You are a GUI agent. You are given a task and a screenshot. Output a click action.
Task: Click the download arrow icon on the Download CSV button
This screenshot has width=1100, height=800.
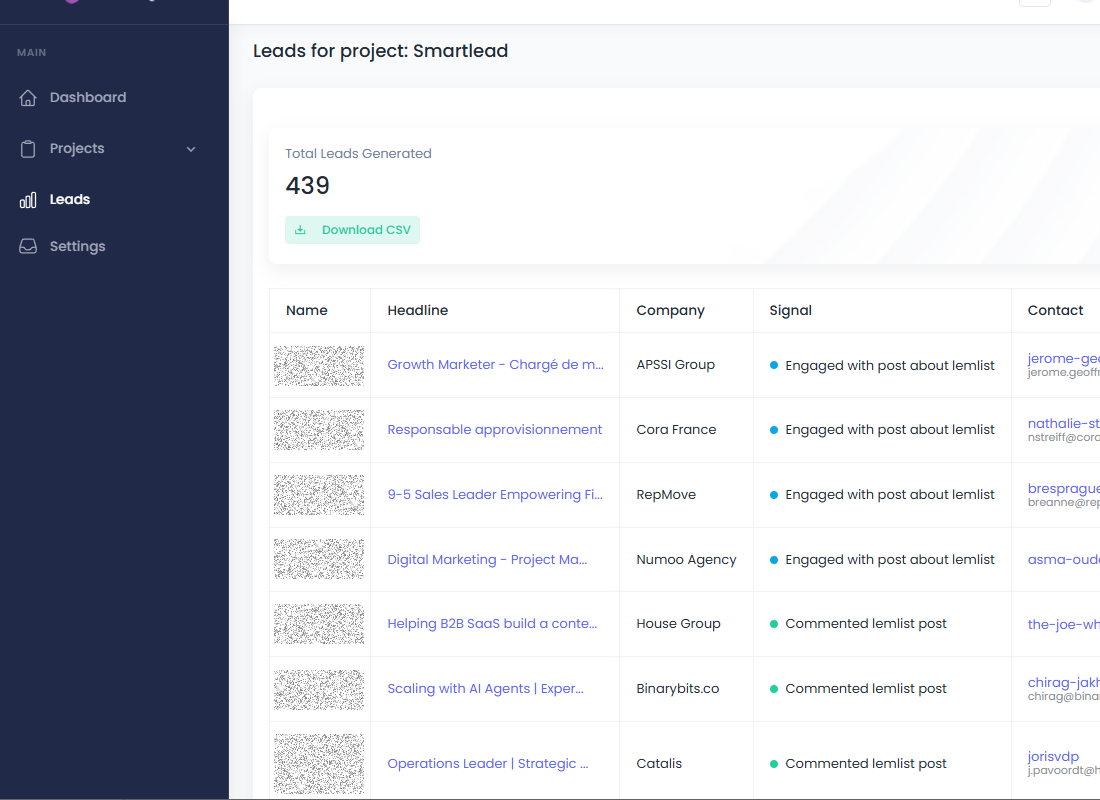[x=300, y=230]
